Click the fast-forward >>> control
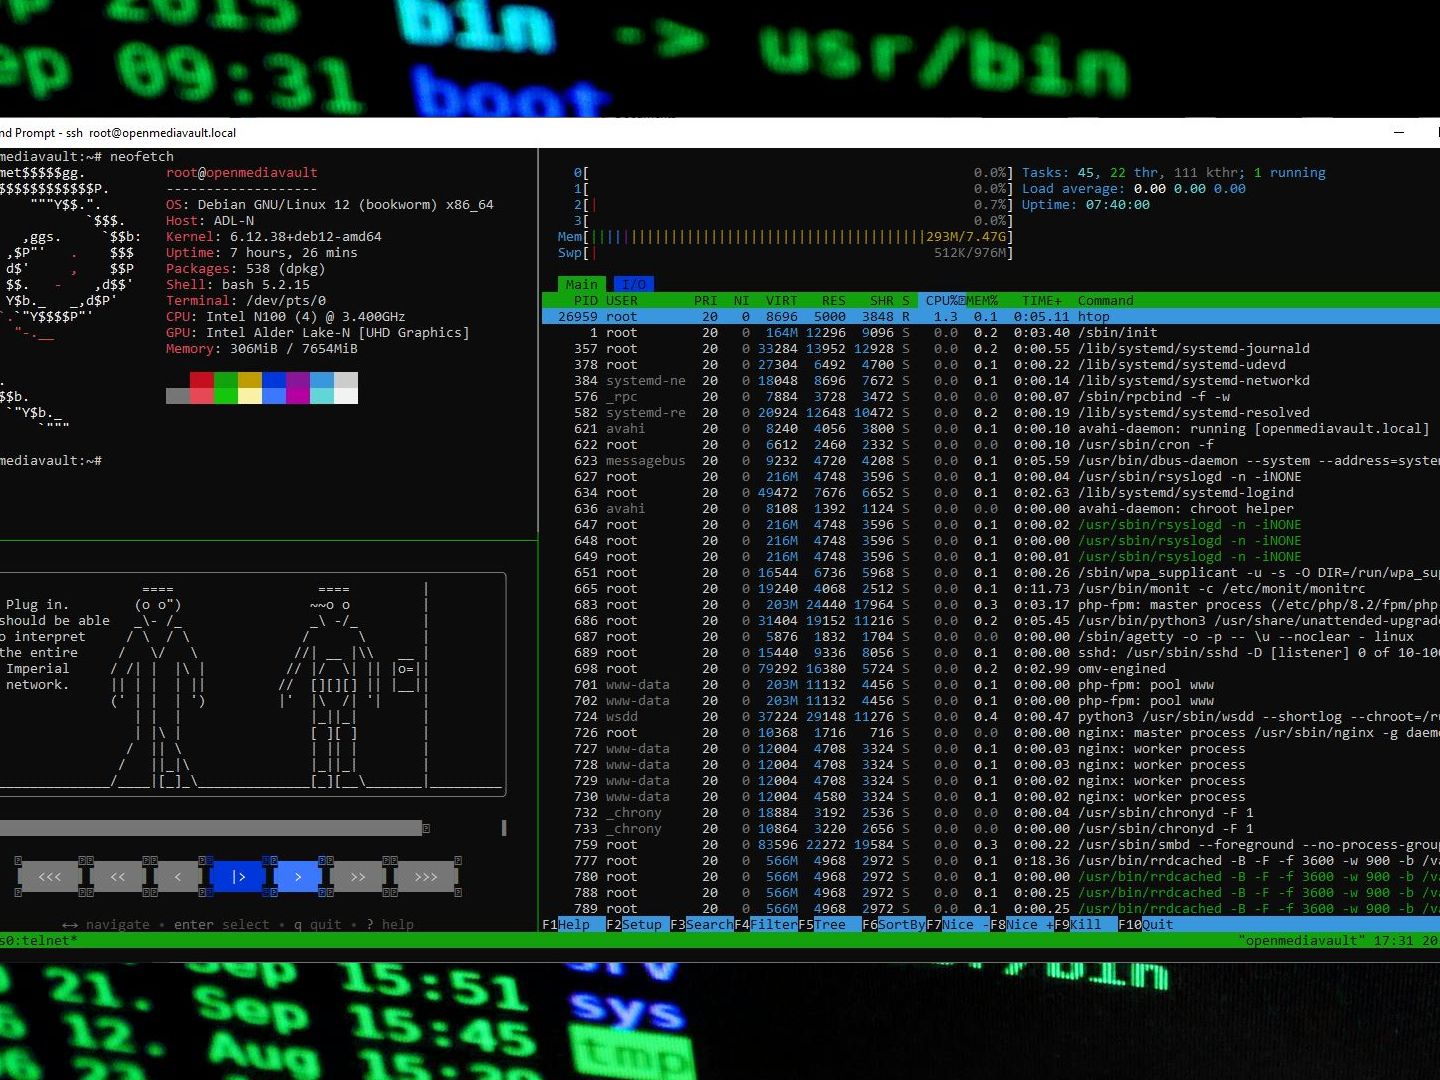The height and width of the screenshot is (1080, 1440). [427, 876]
